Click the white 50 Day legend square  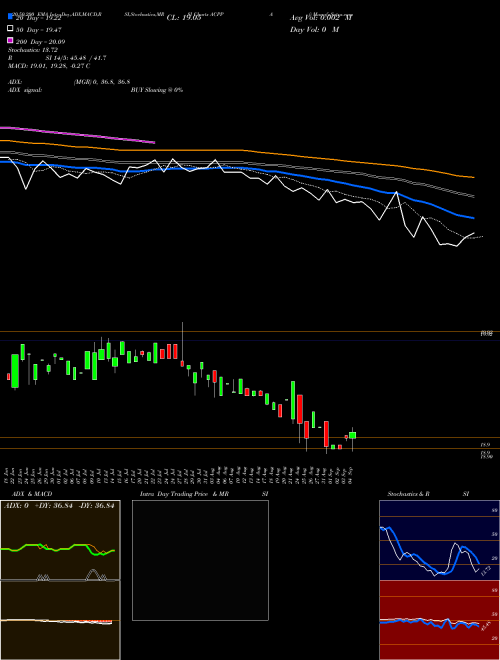point(10,29)
